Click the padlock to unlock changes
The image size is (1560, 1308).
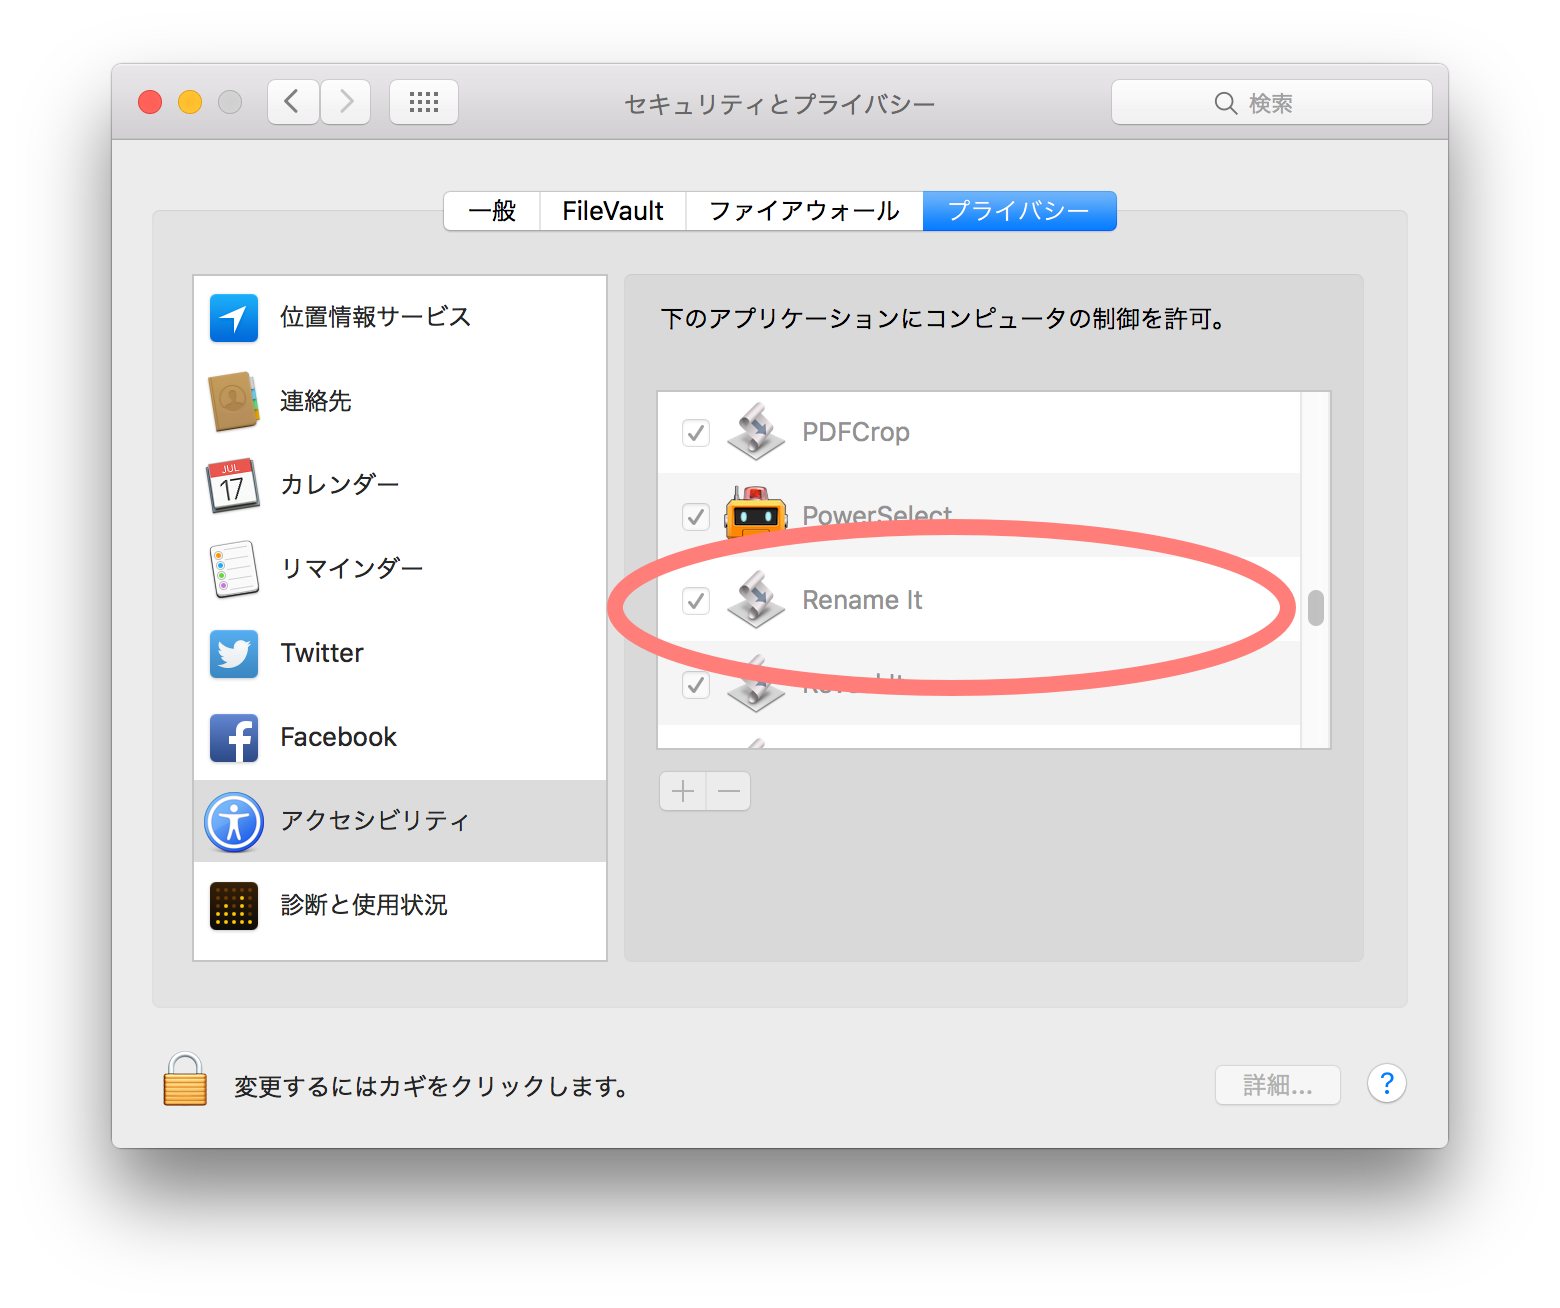click(185, 1080)
